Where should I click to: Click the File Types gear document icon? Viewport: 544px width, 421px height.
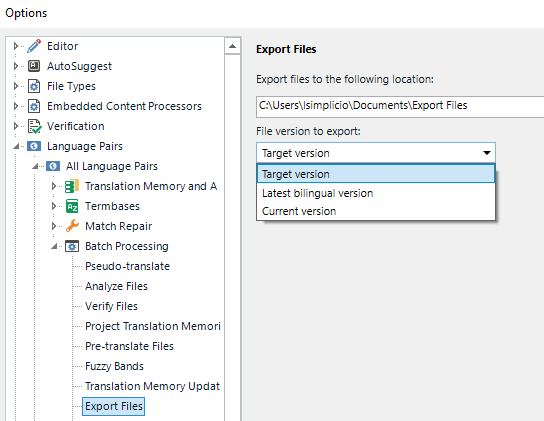(x=34, y=86)
